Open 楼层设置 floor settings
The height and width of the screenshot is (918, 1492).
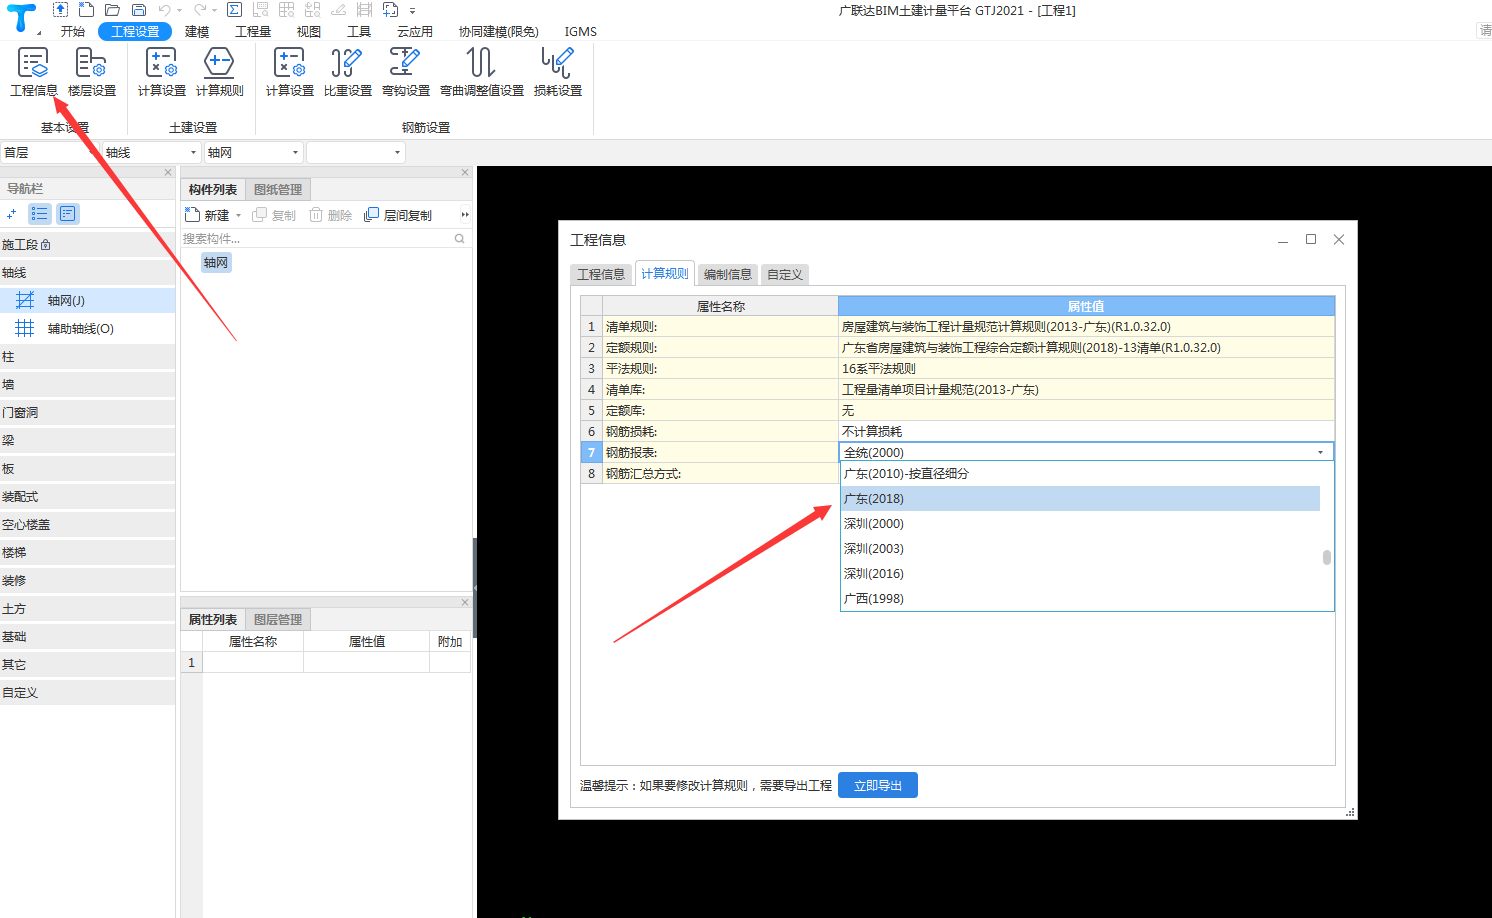pyautogui.click(x=92, y=72)
